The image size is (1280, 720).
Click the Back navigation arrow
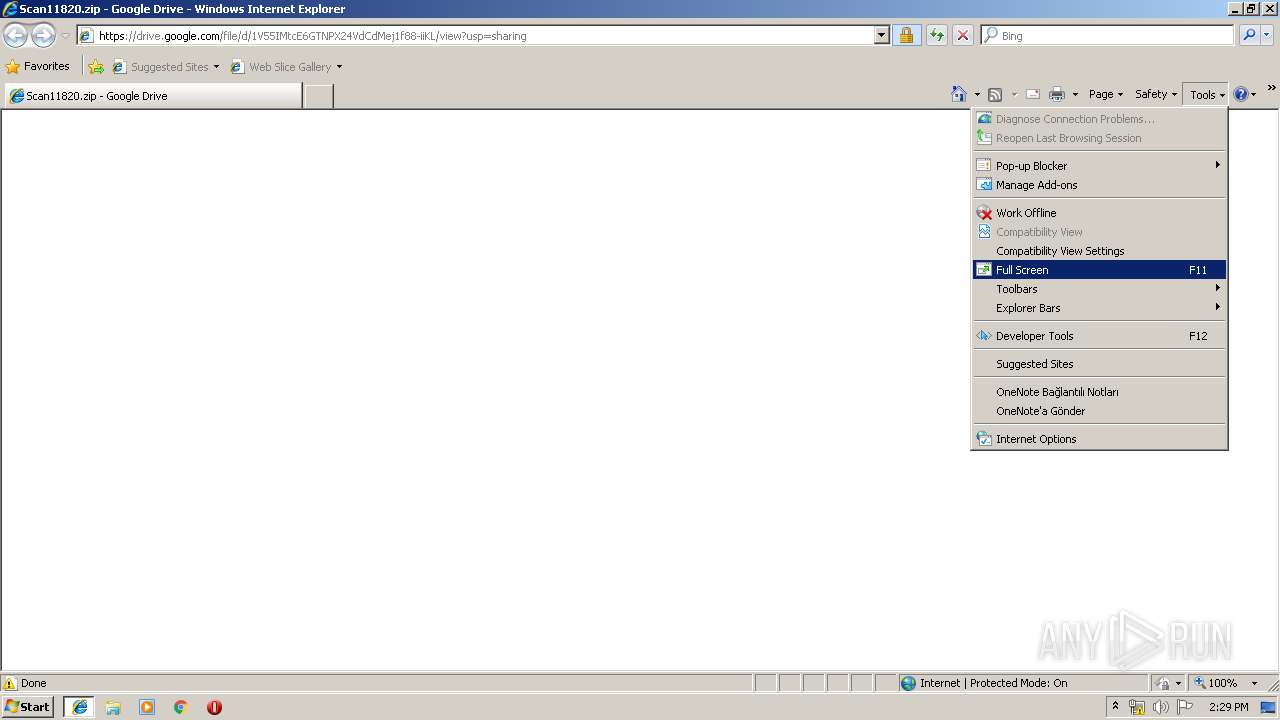click(15, 35)
